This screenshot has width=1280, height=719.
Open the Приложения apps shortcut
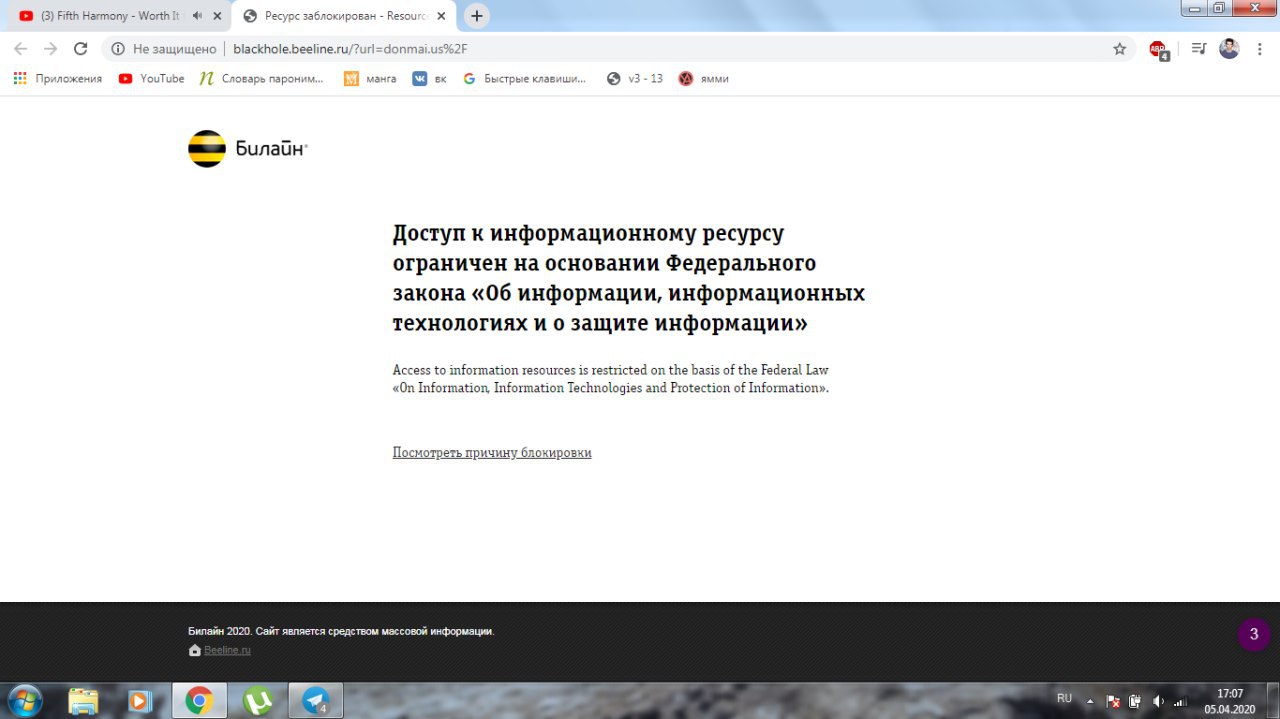[x=58, y=78]
